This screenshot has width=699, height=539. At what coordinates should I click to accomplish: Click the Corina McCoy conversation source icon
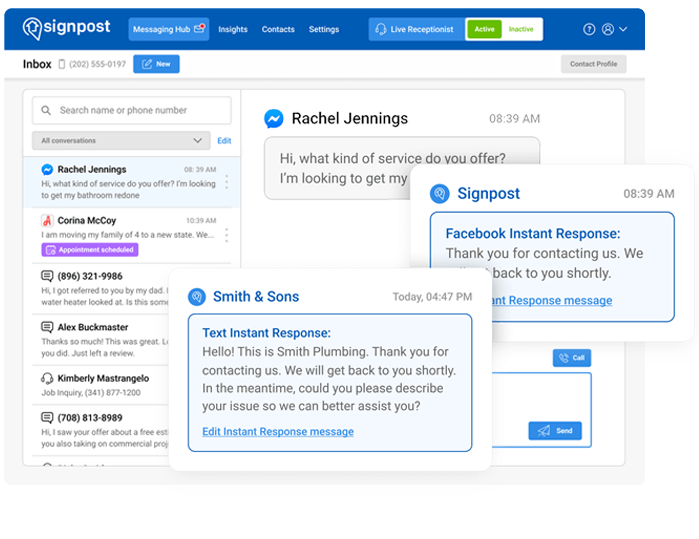pos(47,220)
